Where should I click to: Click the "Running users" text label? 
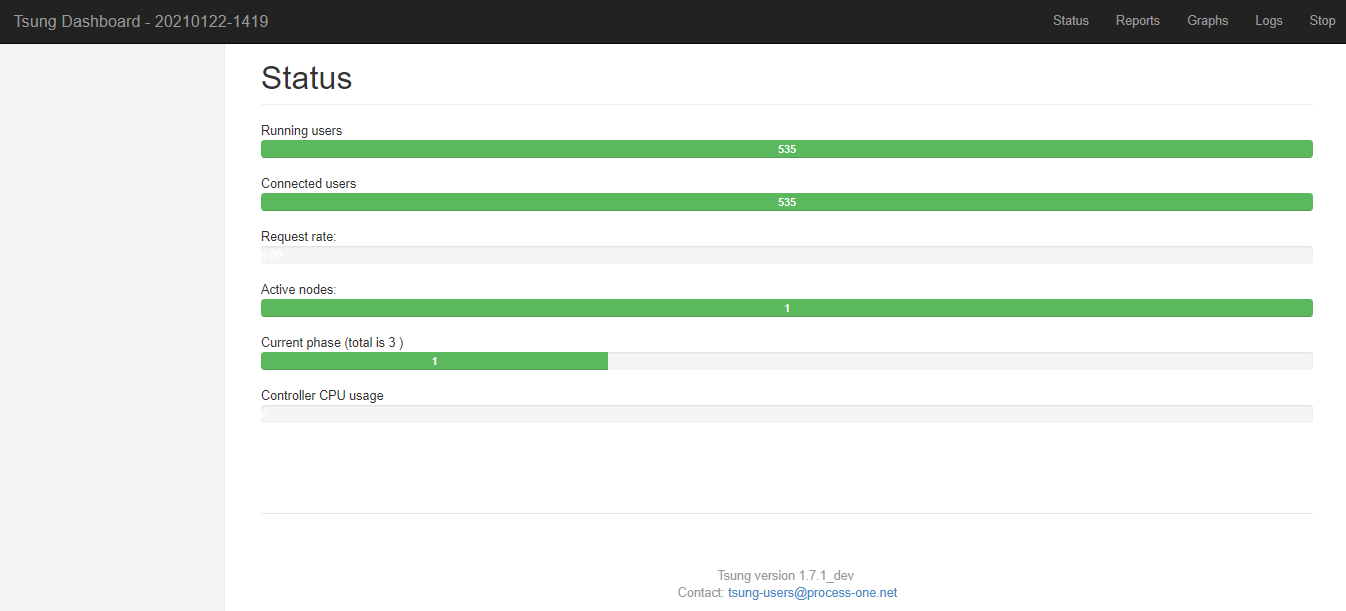(301, 130)
